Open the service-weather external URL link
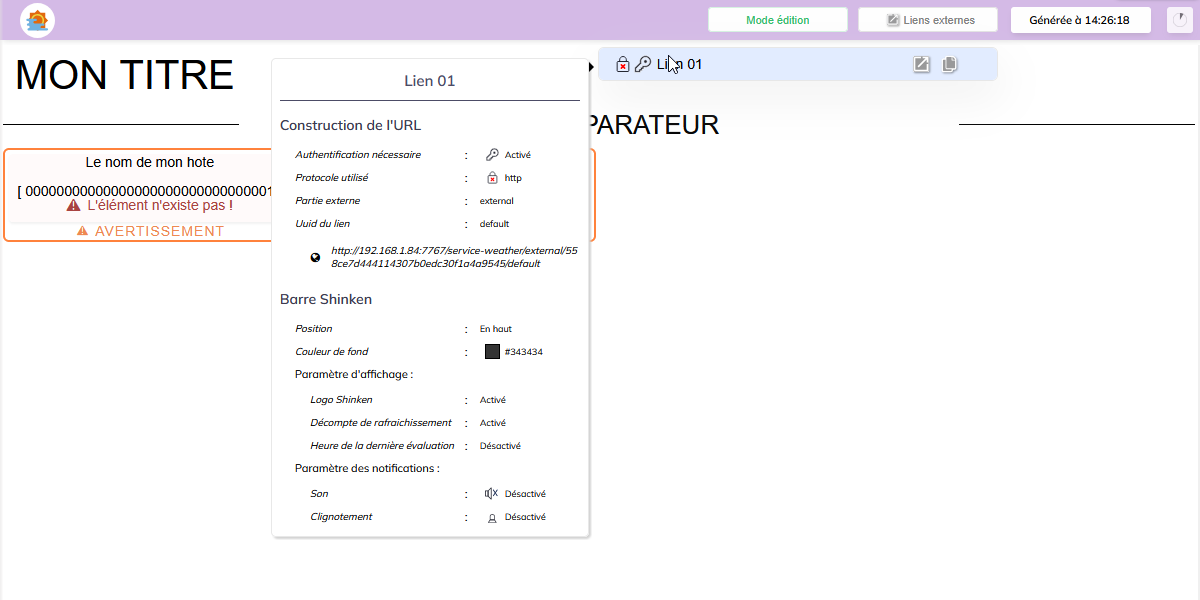Viewport: 1200px width, 600px height. 453,257
